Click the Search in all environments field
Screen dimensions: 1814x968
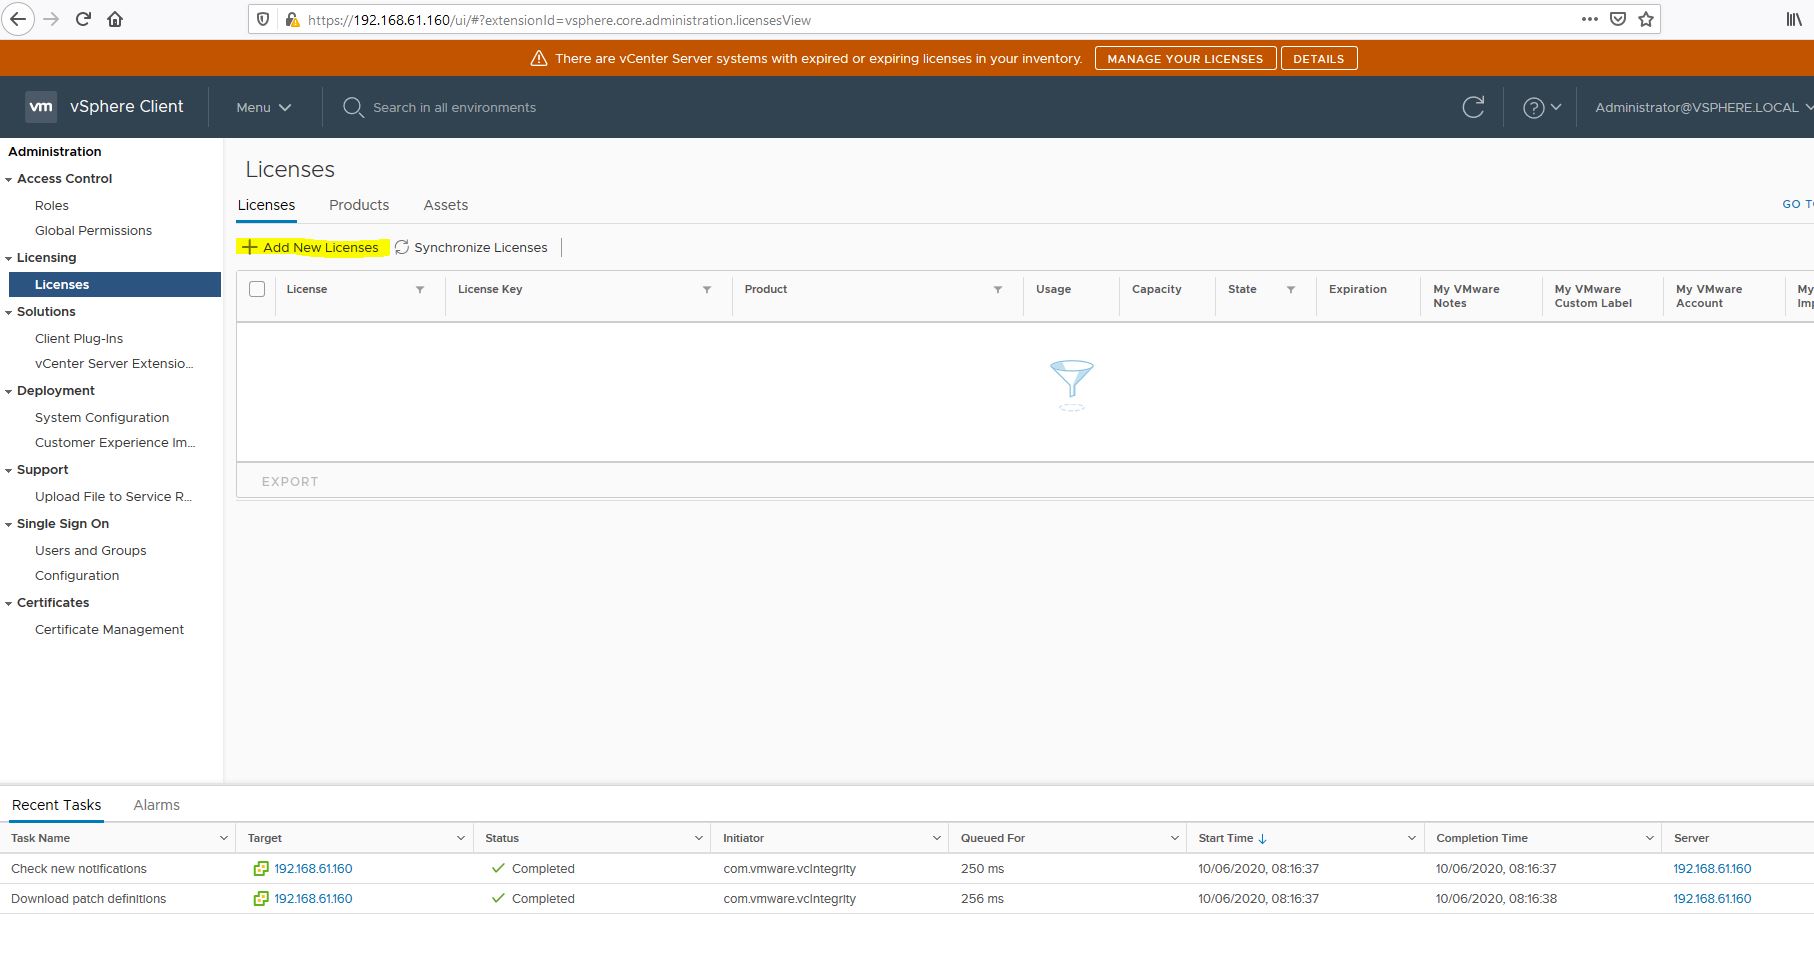tap(454, 107)
